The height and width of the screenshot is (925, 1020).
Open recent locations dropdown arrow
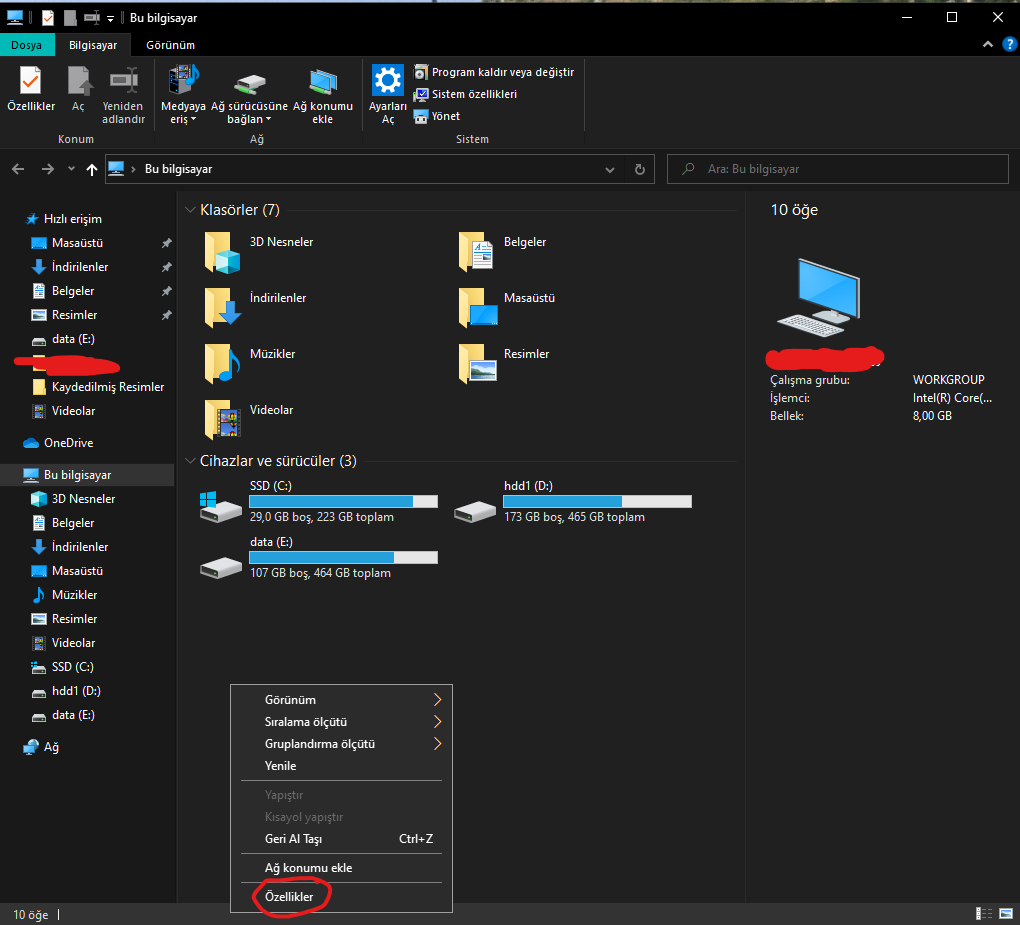[71, 169]
